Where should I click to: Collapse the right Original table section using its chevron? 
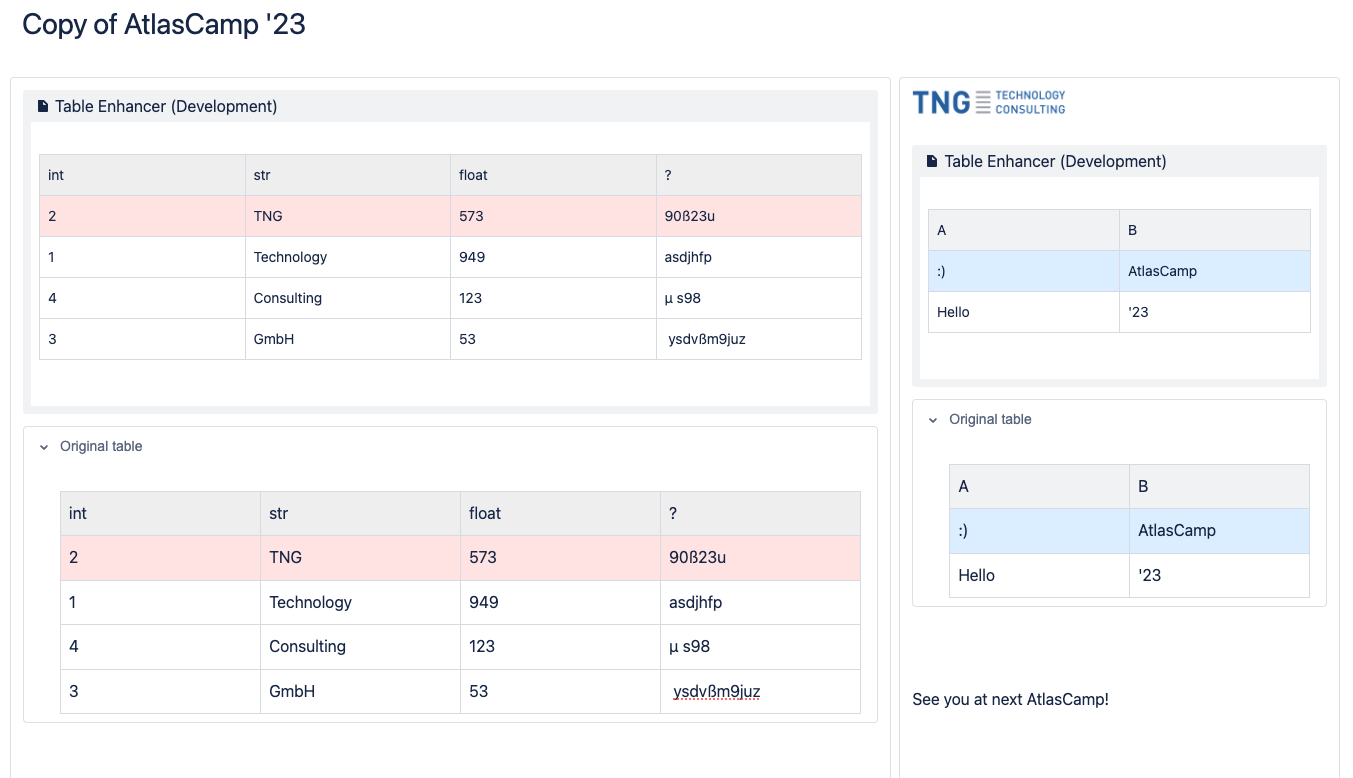point(933,420)
